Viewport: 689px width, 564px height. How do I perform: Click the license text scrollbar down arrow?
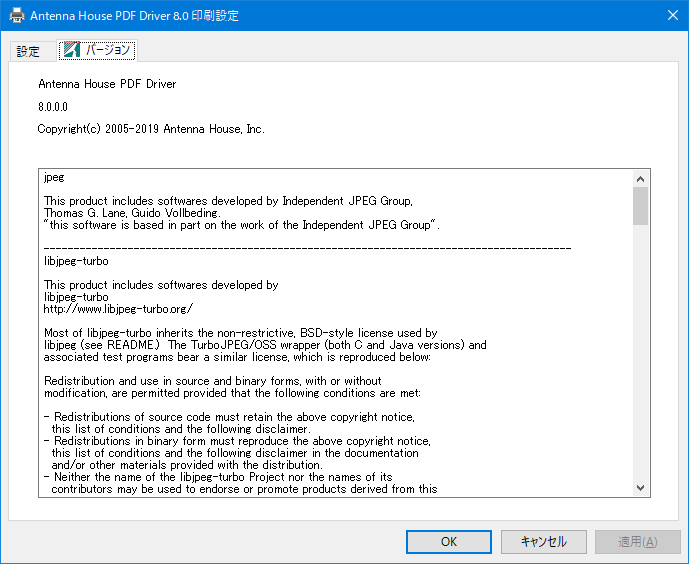click(641, 487)
